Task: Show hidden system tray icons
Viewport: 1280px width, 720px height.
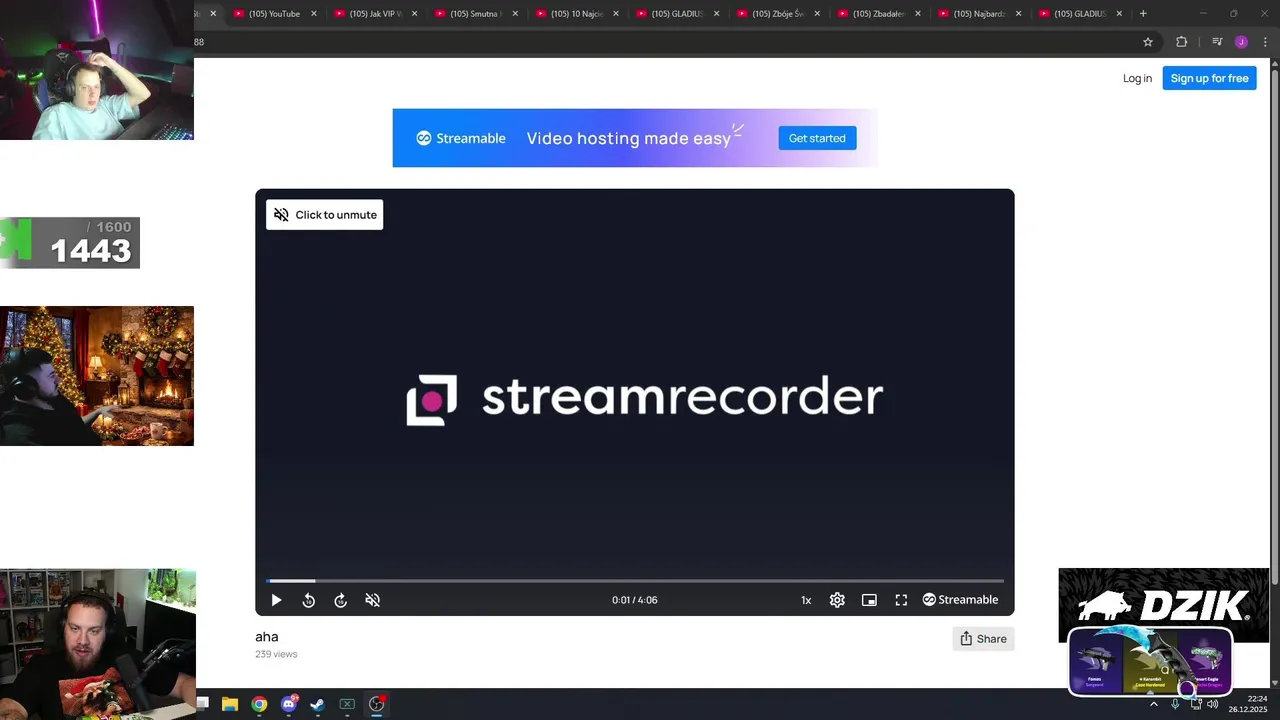Action: 1153,704
